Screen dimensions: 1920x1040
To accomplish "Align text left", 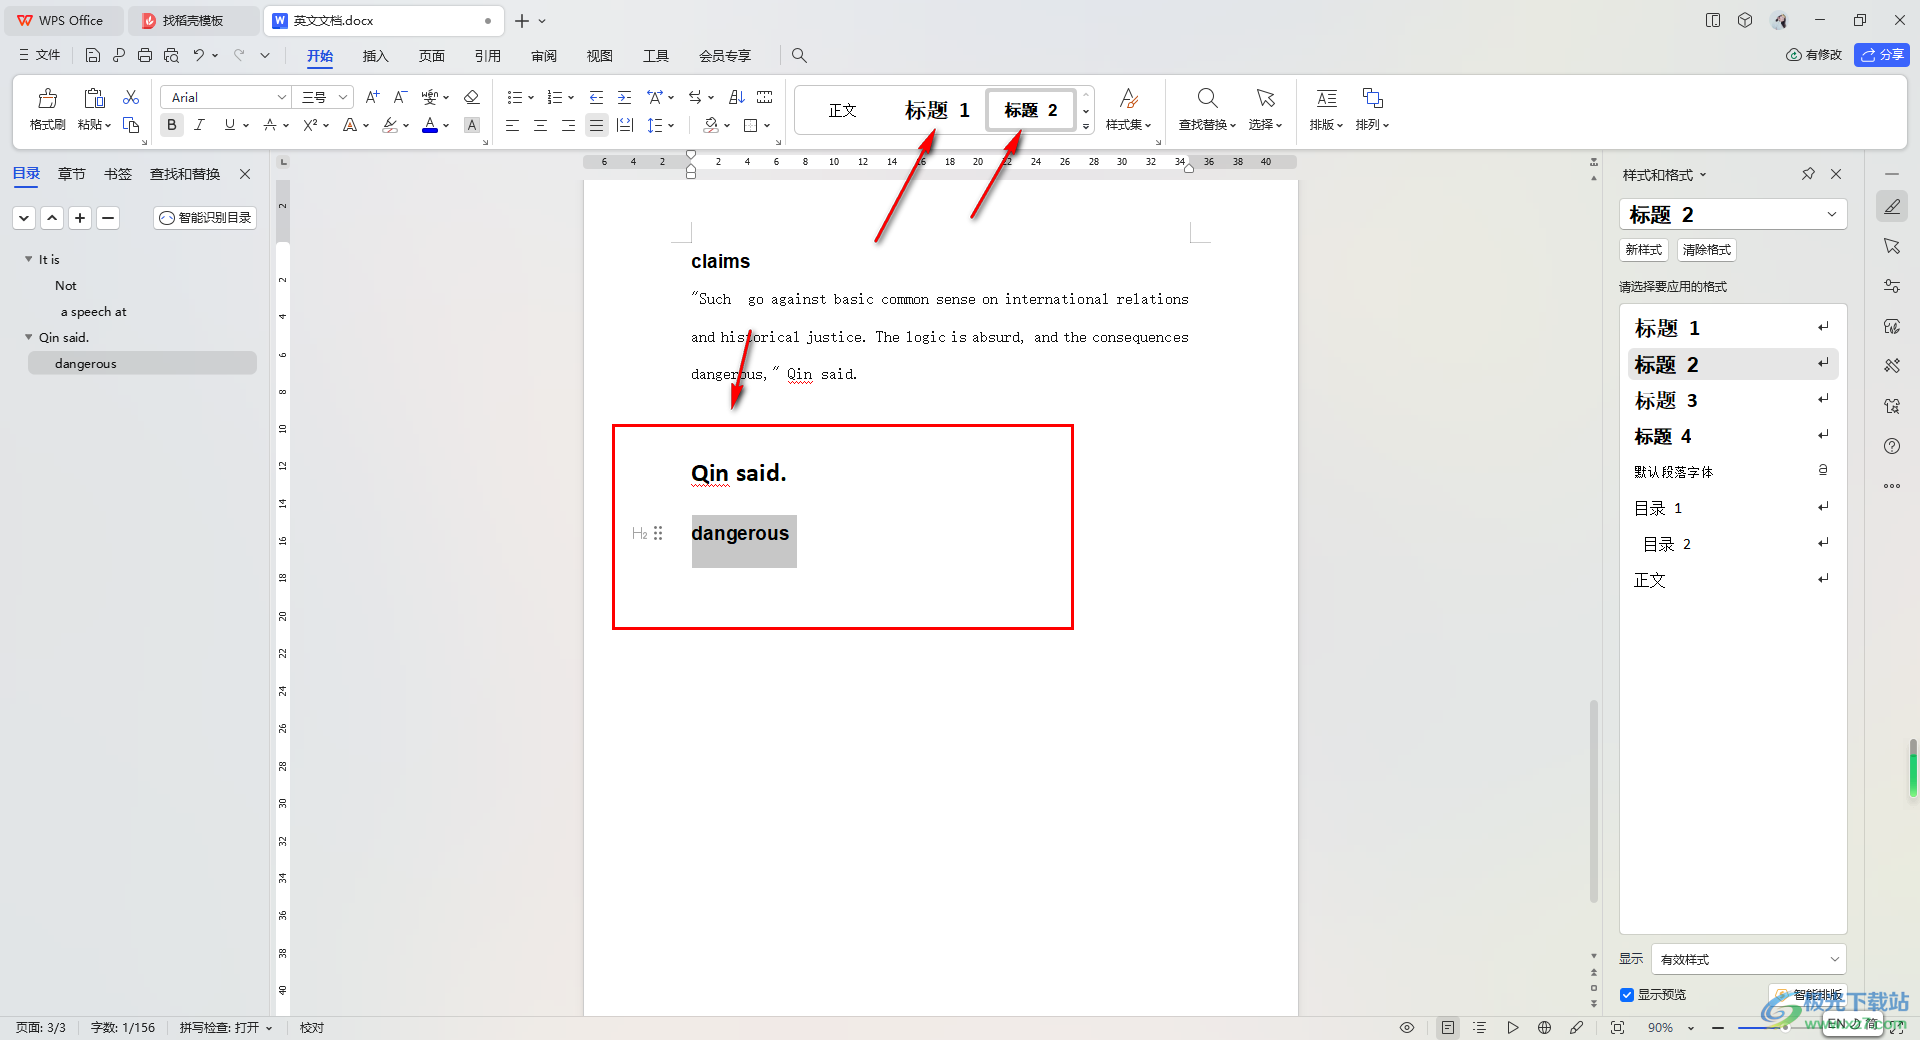I will (512, 125).
